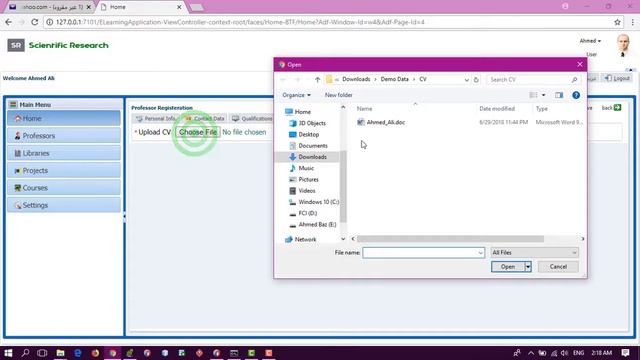Open the Personal Info tab
This screenshot has height=360, width=640.
tap(156, 118)
